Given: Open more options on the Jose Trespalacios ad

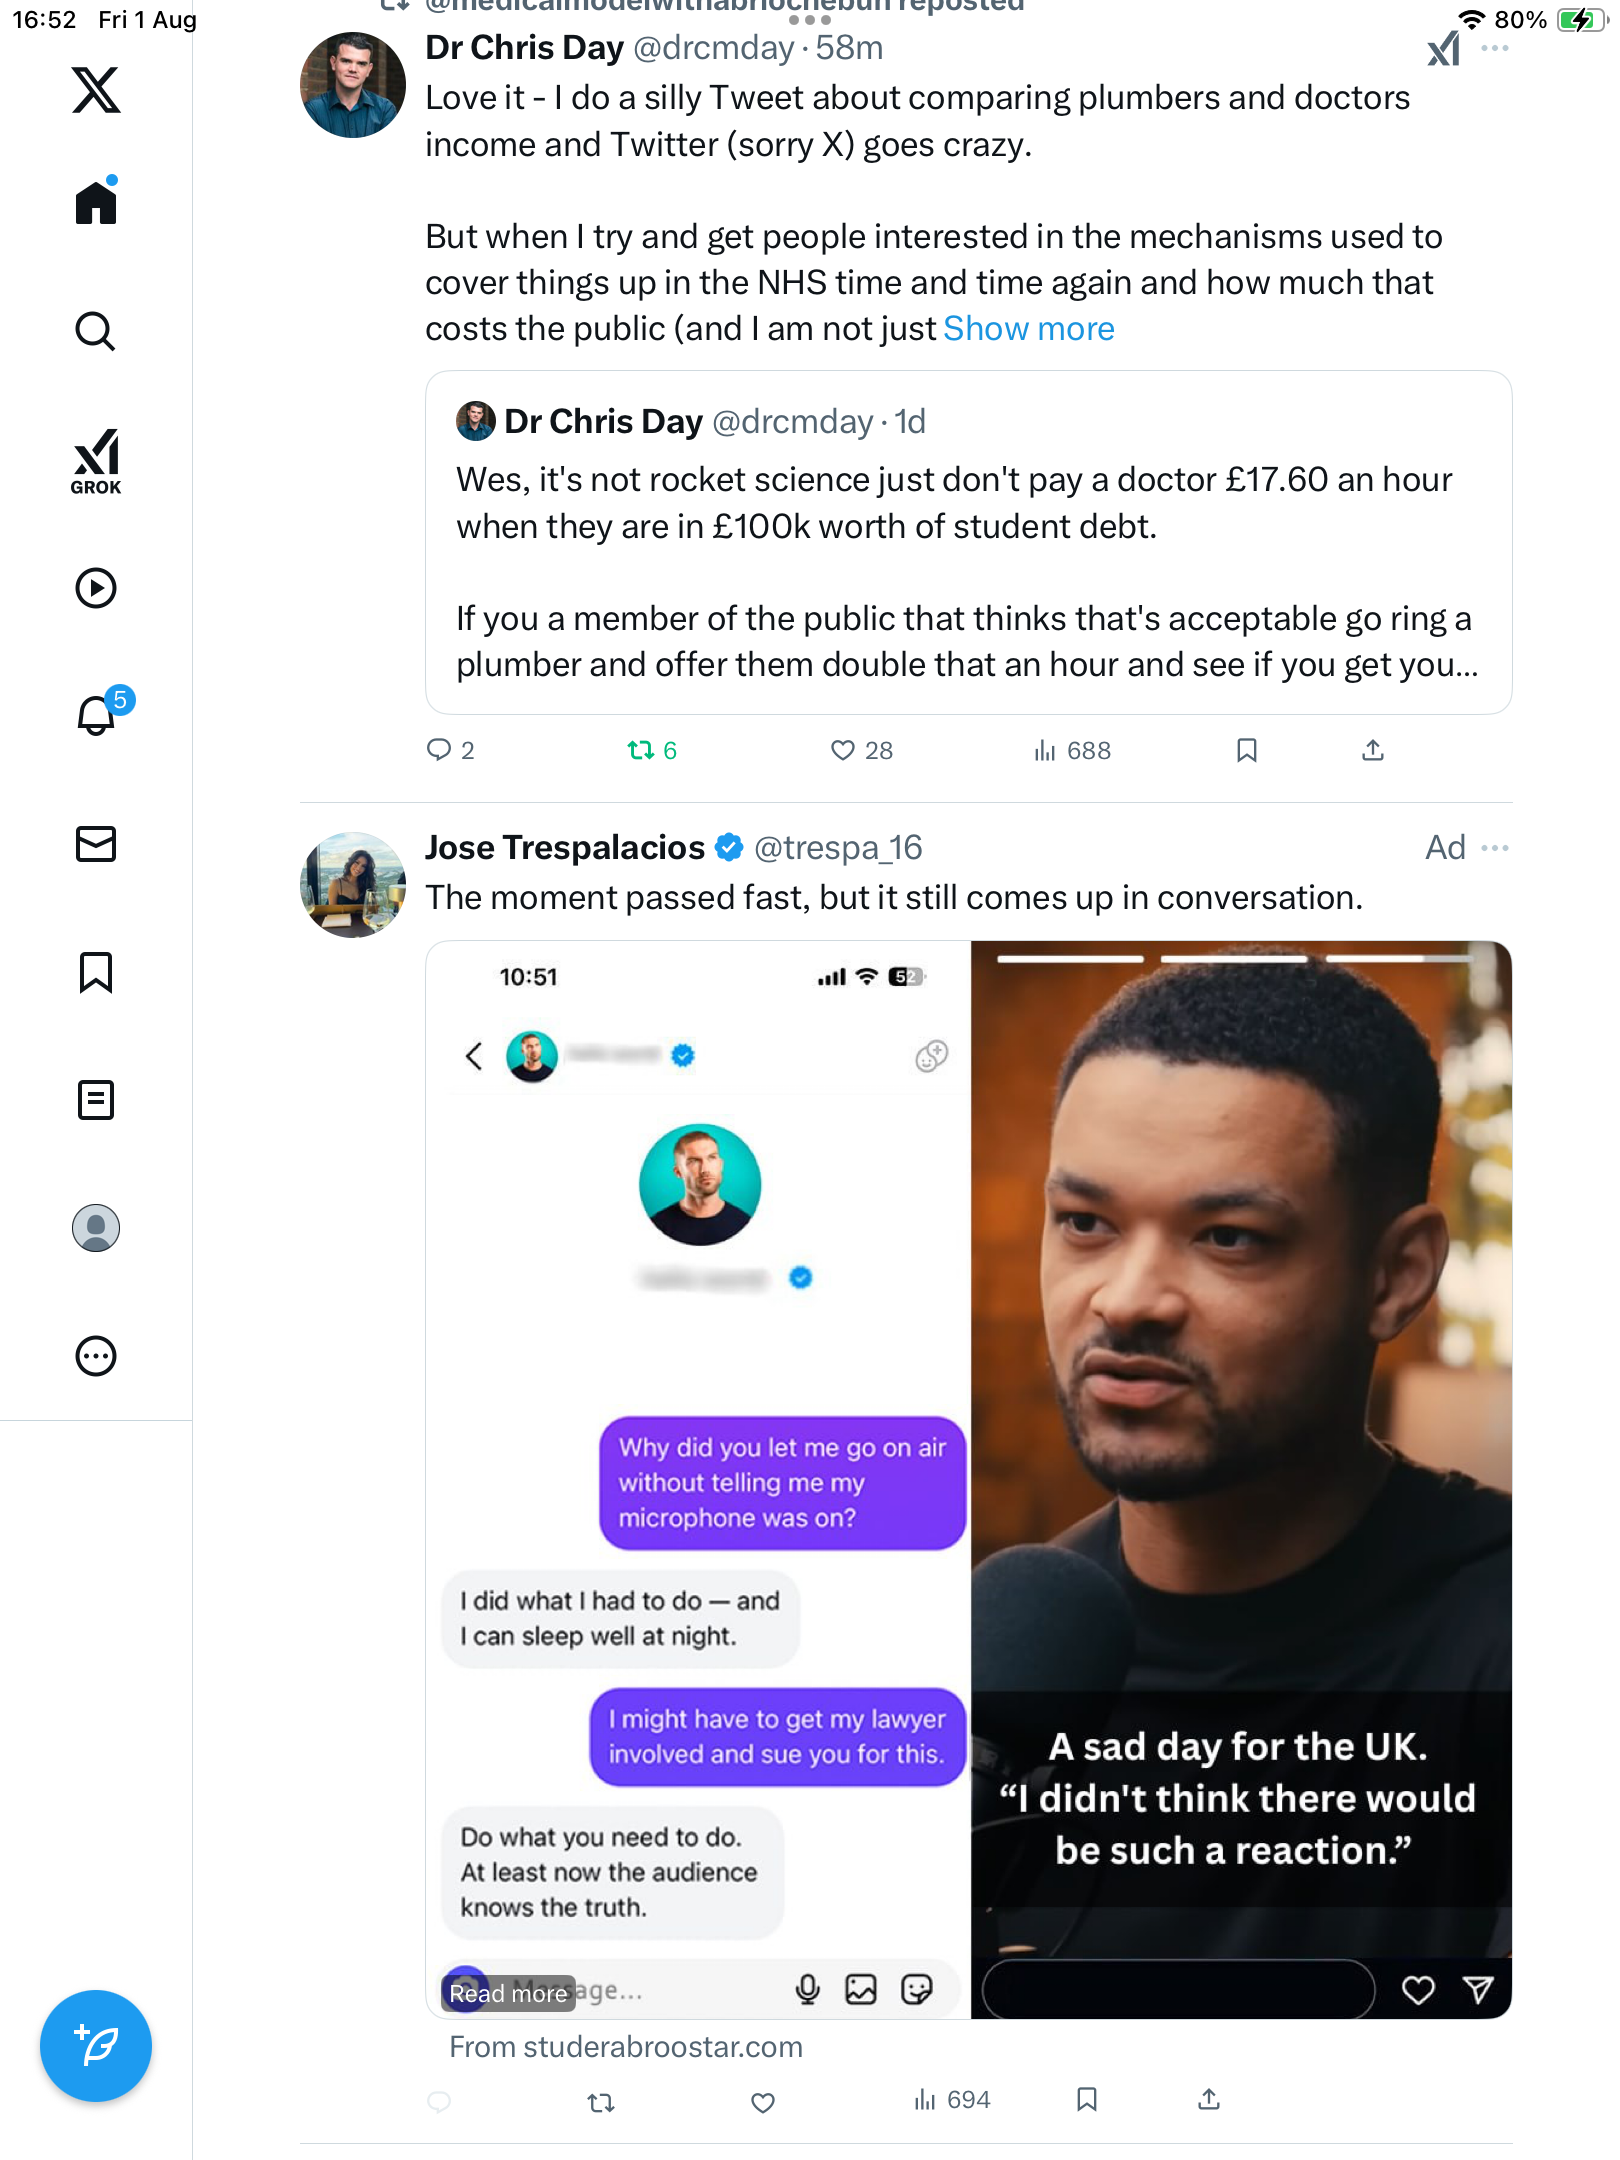Looking at the screenshot, I should pos(1495,848).
